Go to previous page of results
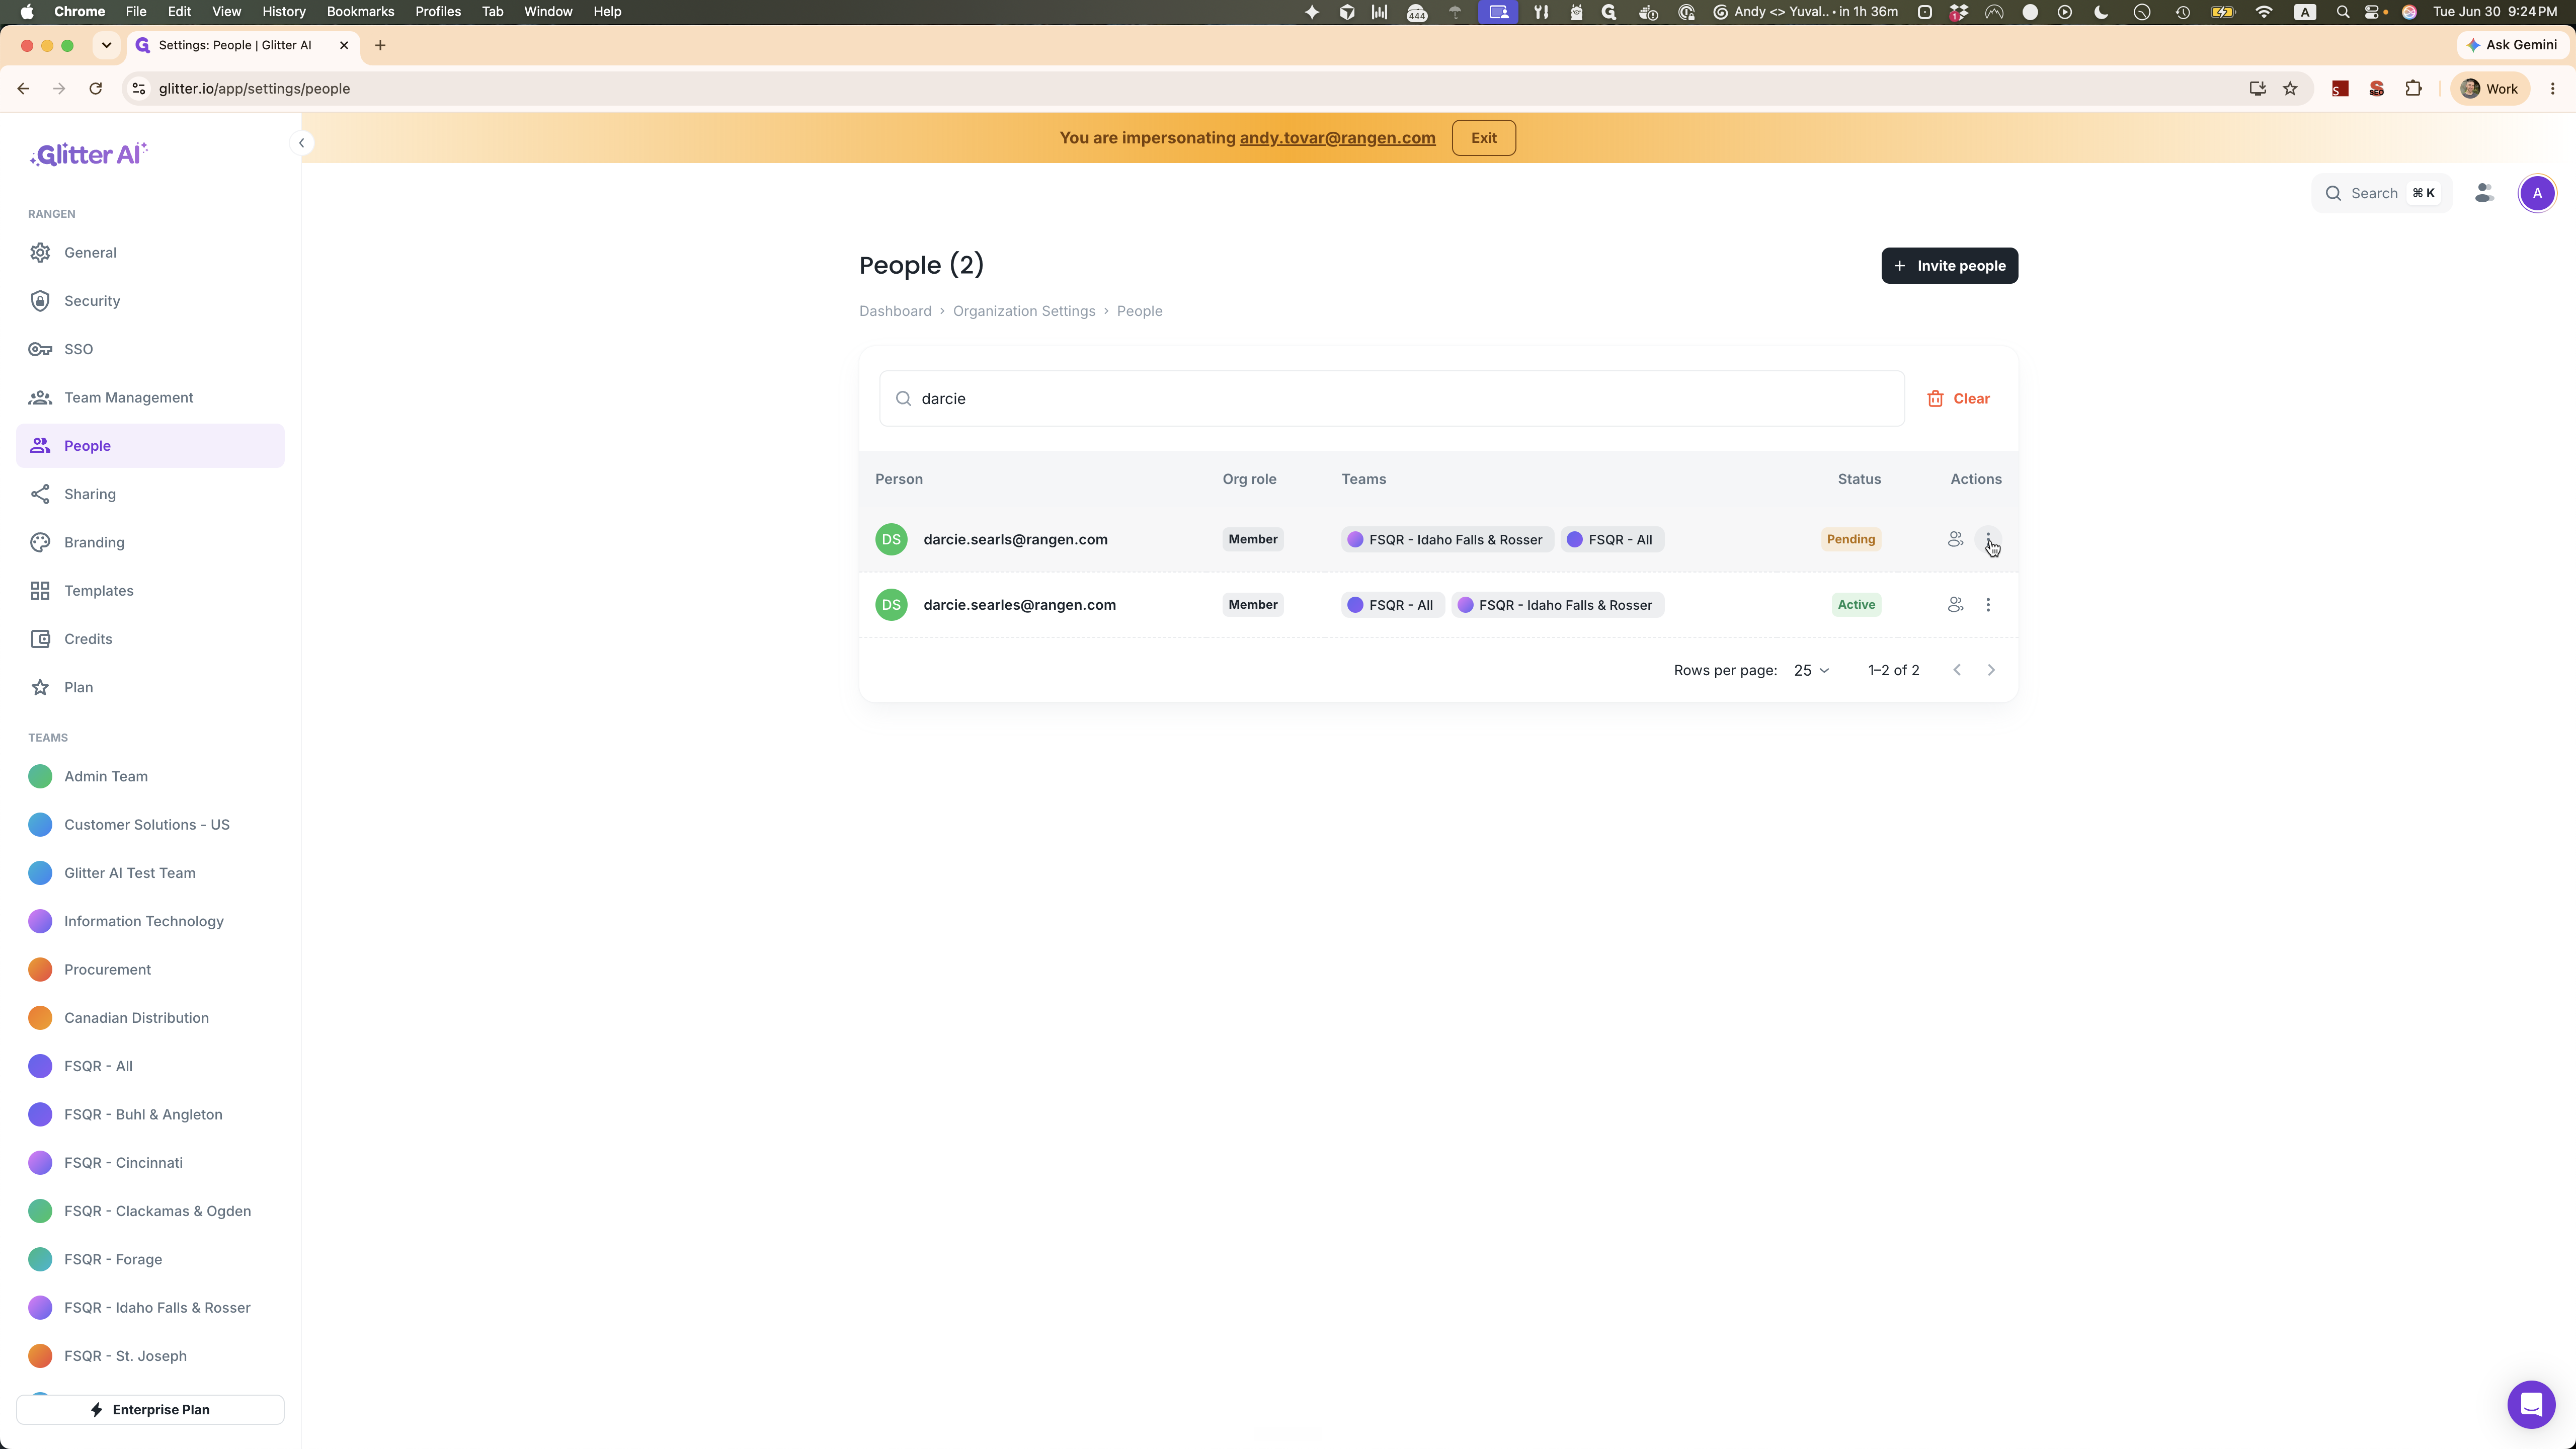 point(1957,670)
